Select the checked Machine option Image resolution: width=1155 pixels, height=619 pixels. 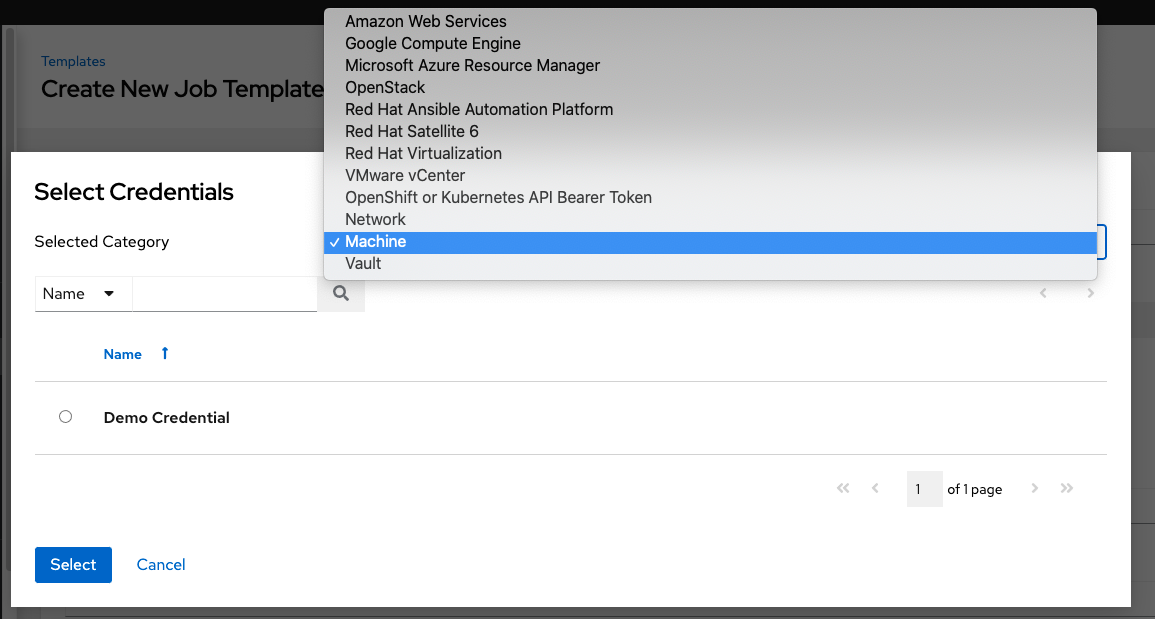click(710, 242)
